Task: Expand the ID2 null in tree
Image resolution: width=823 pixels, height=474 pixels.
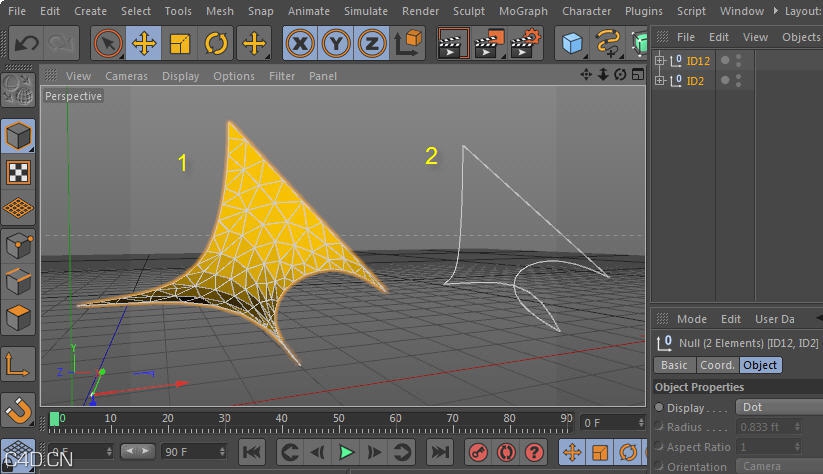Action: [660, 81]
